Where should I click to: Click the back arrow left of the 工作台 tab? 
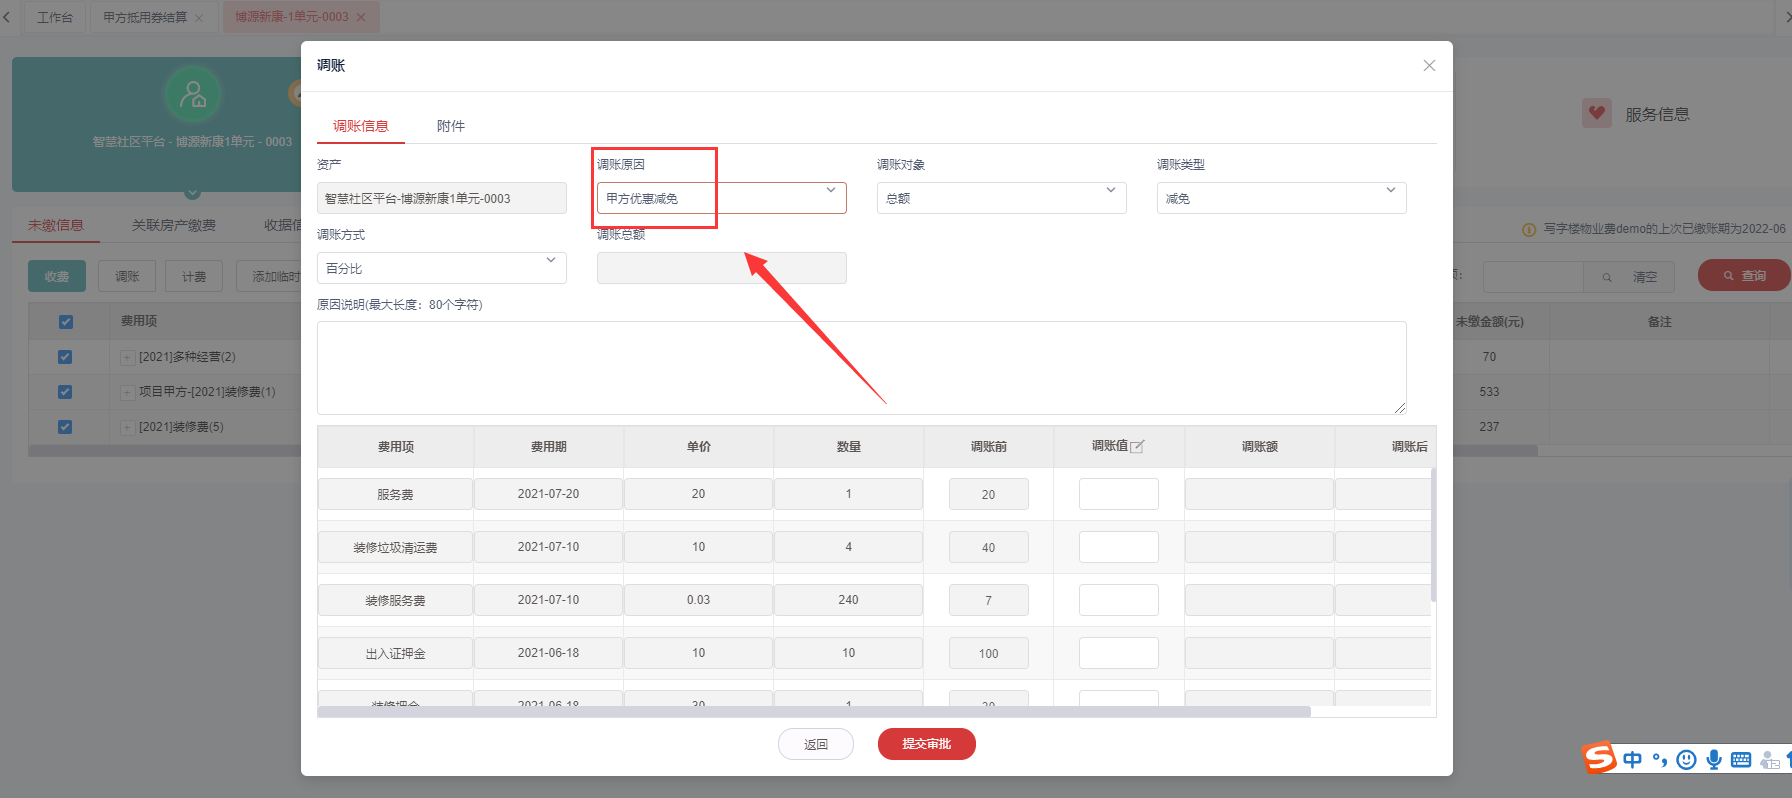pos(7,17)
